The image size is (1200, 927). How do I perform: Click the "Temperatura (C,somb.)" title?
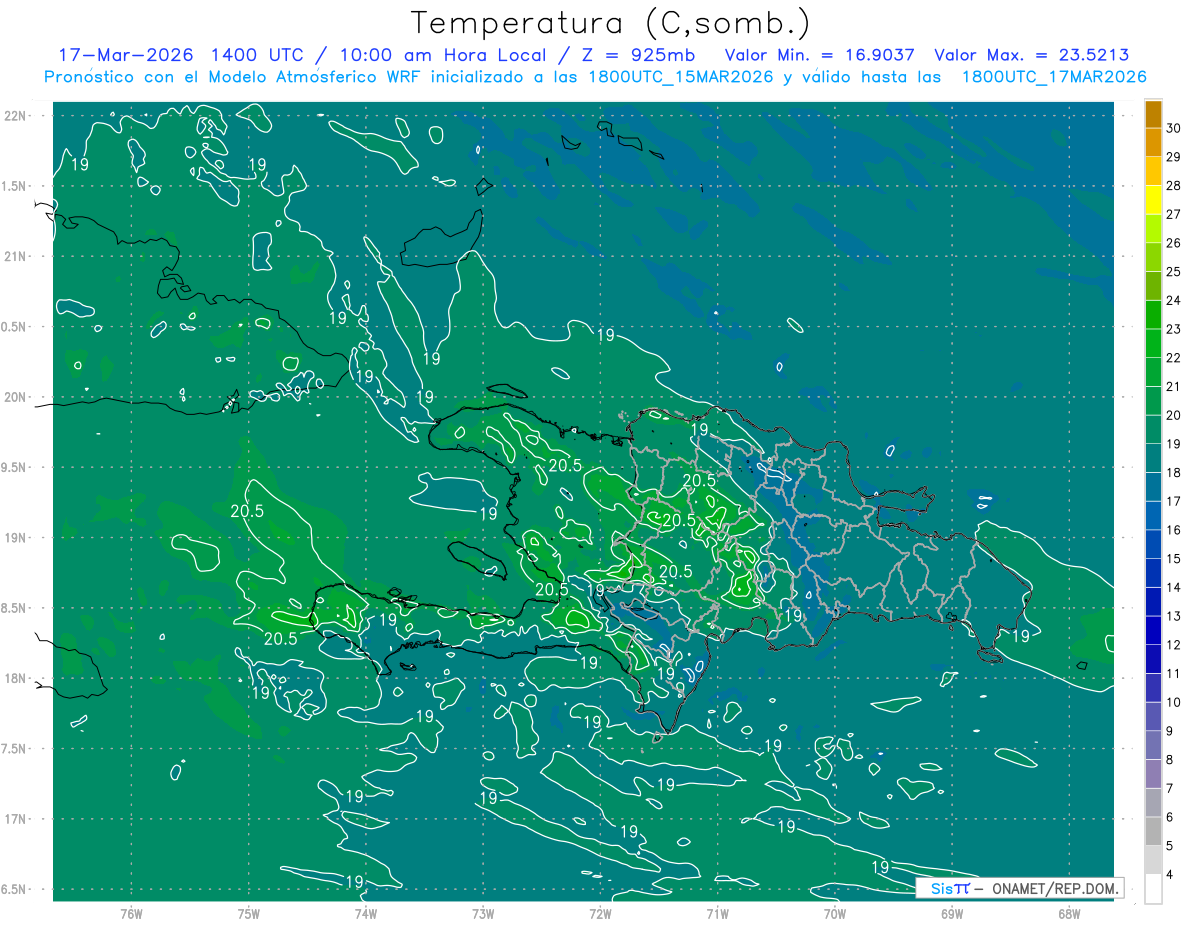coord(611,23)
